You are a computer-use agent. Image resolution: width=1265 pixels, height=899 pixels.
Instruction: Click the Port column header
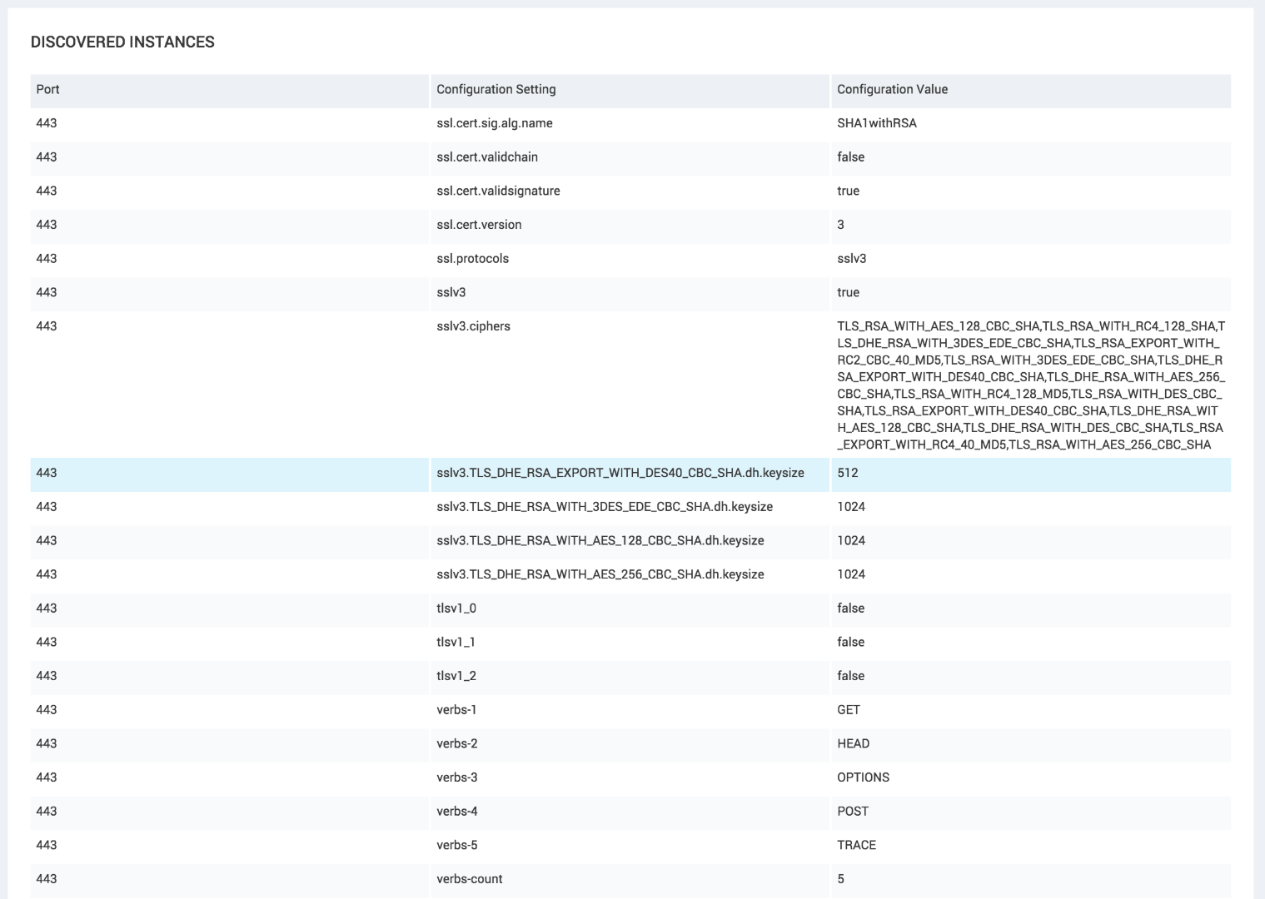[x=48, y=90]
